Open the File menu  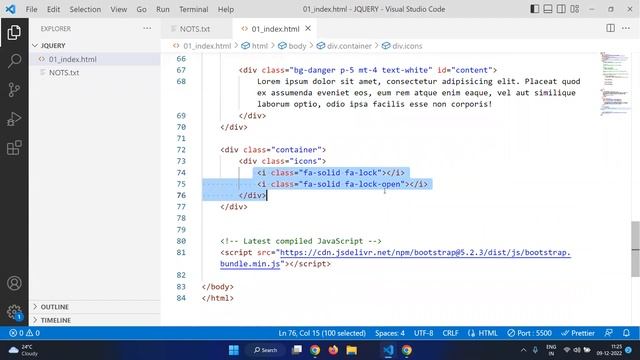31,9
